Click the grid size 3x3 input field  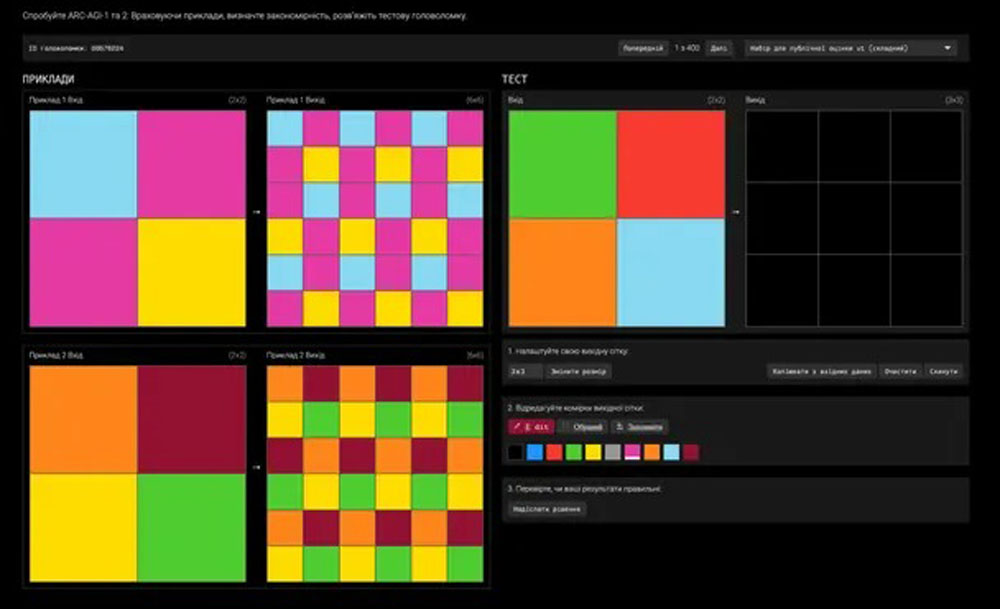click(525, 371)
